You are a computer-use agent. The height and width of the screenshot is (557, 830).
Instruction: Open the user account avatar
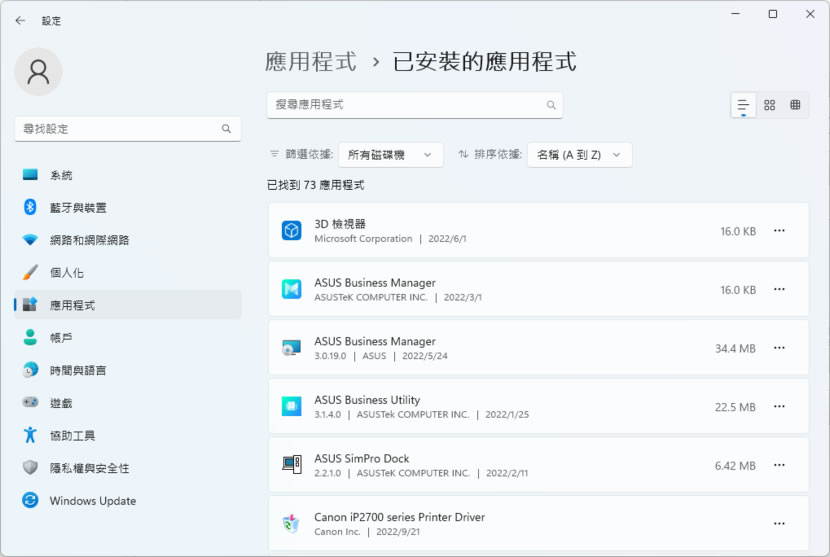pos(38,72)
